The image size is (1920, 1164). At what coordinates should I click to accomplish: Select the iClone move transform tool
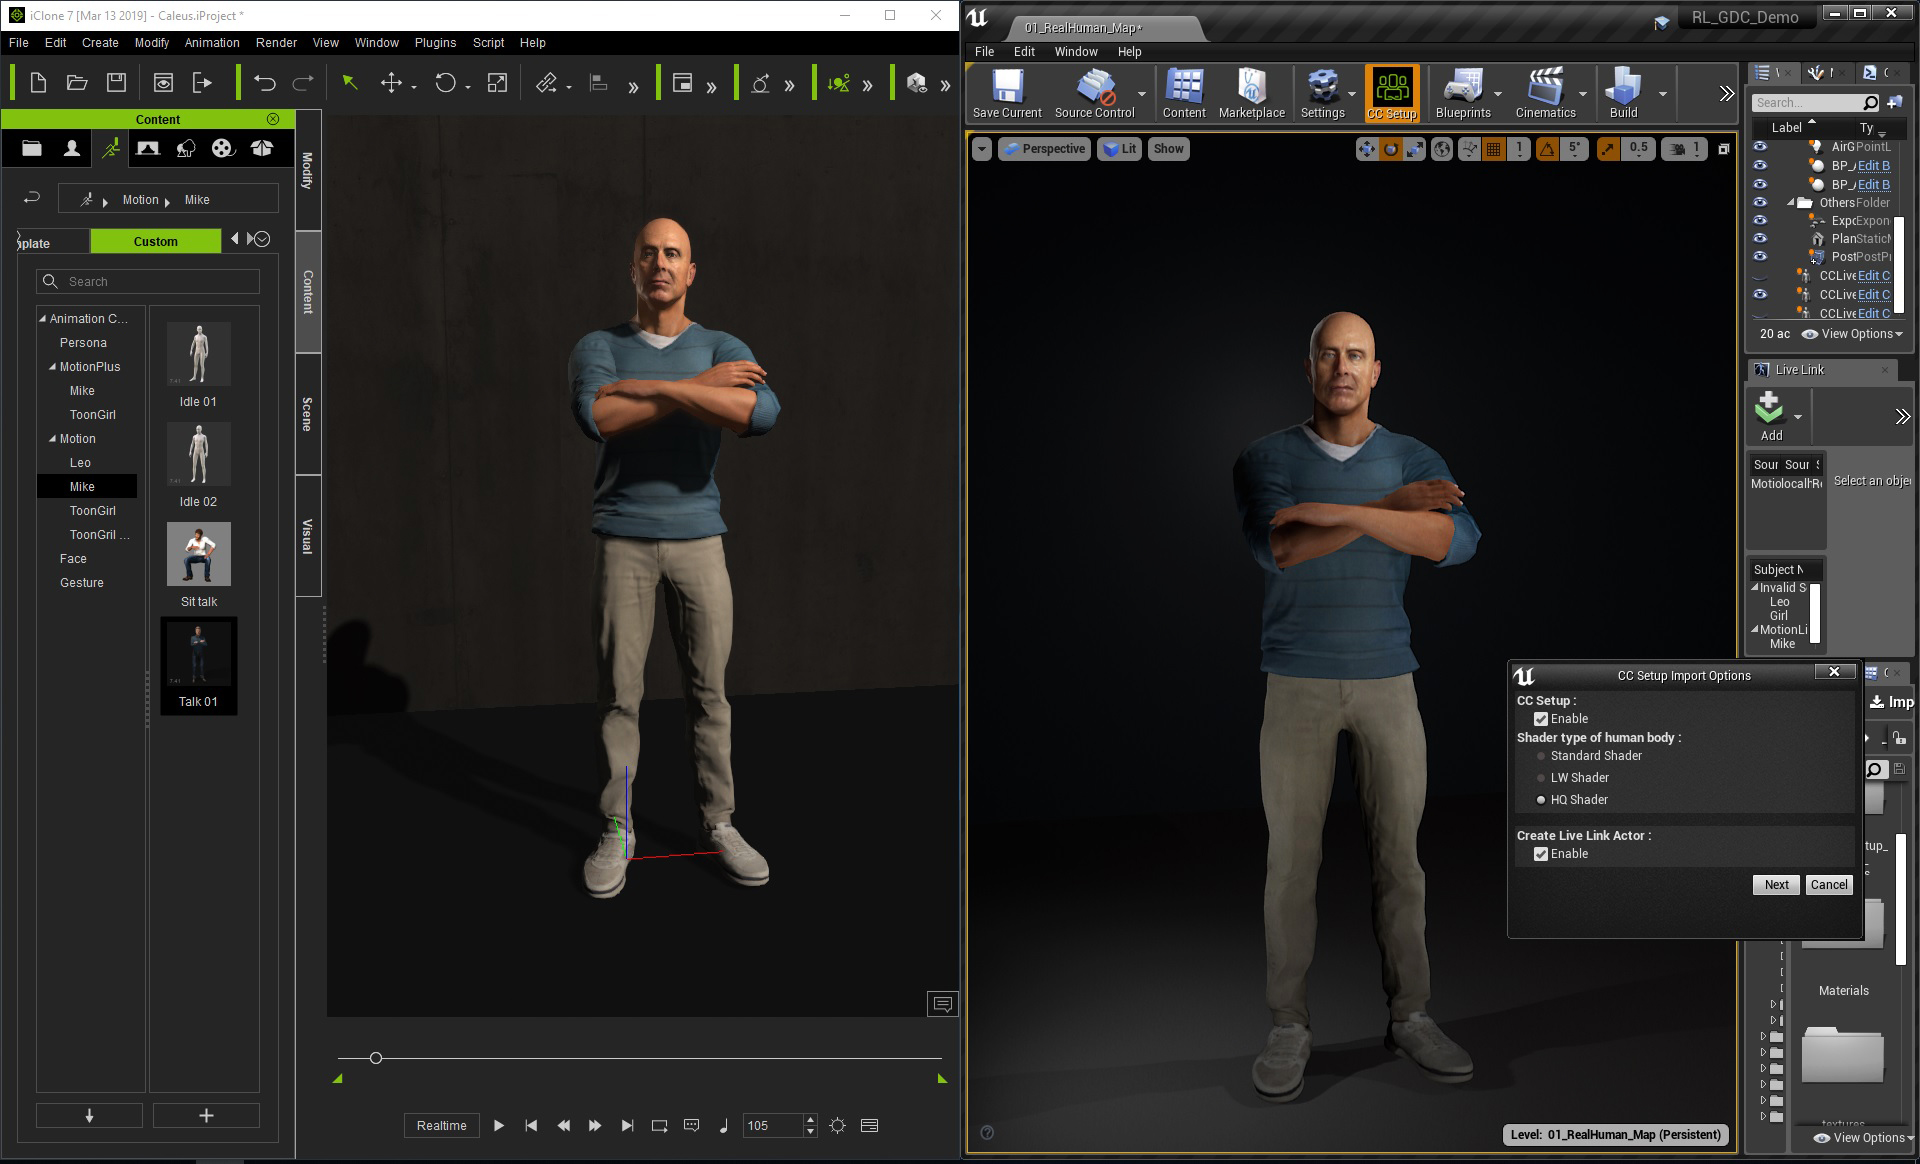point(391,83)
